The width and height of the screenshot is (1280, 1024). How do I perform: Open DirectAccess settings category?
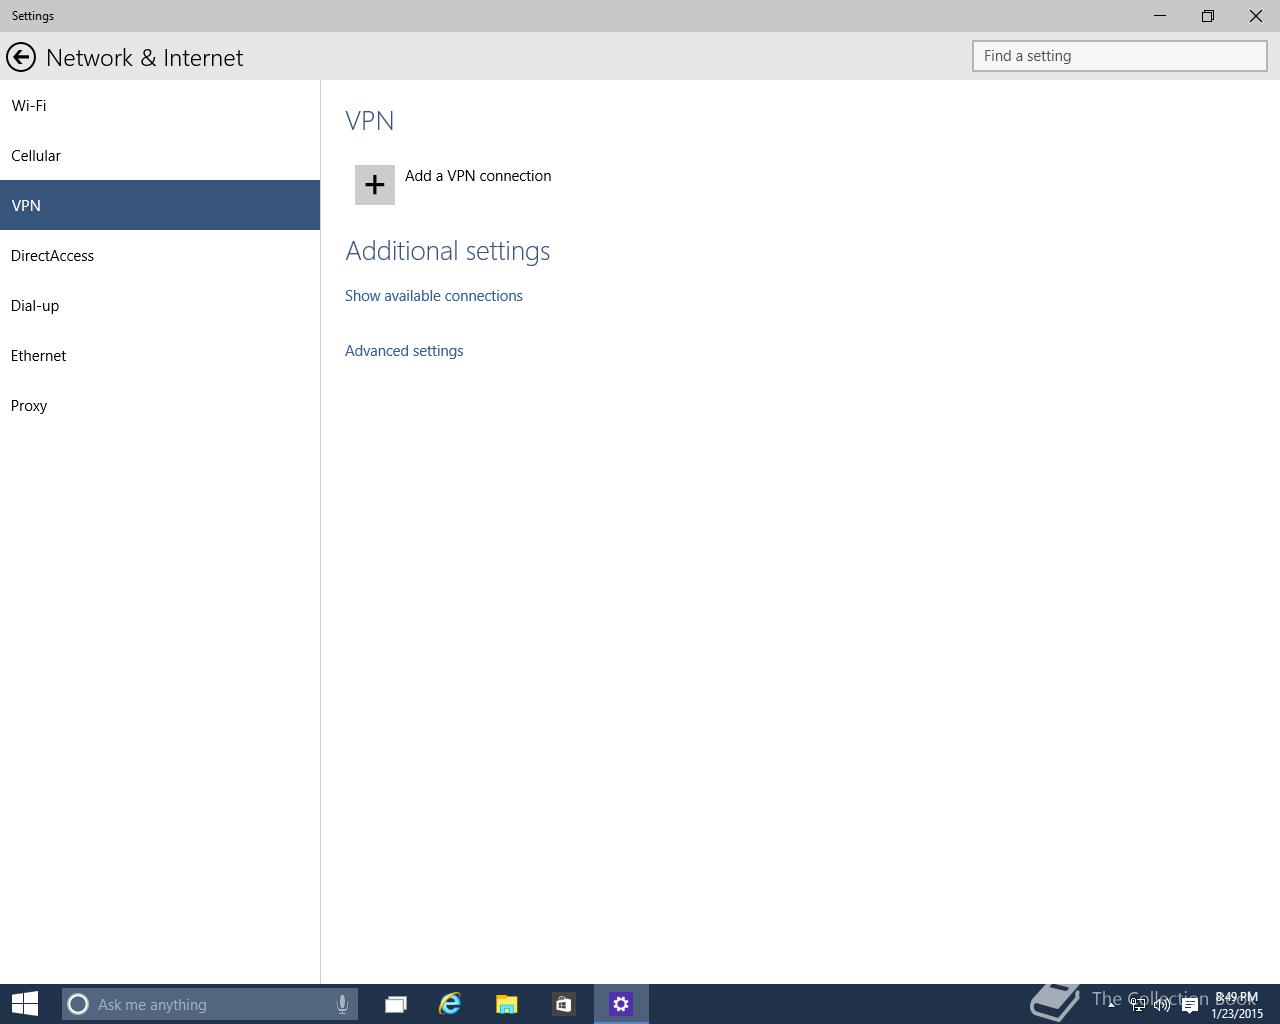[x=160, y=255]
